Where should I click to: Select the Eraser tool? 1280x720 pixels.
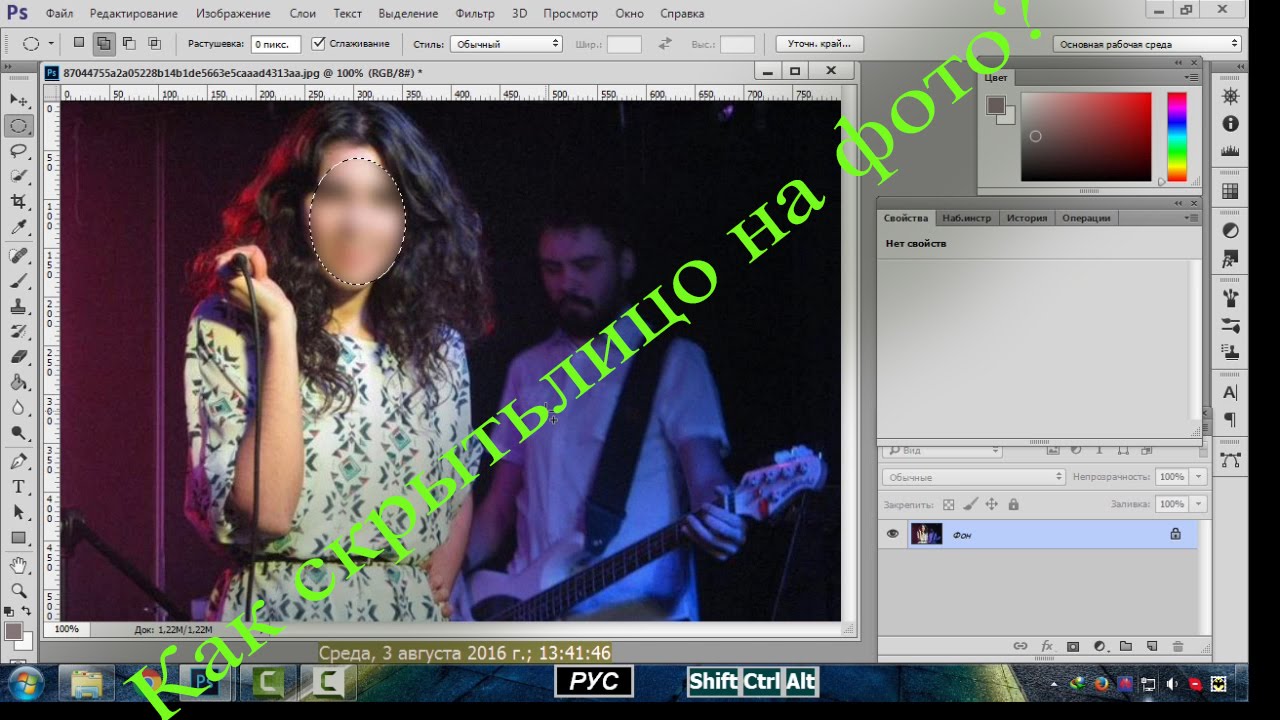(x=18, y=357)
